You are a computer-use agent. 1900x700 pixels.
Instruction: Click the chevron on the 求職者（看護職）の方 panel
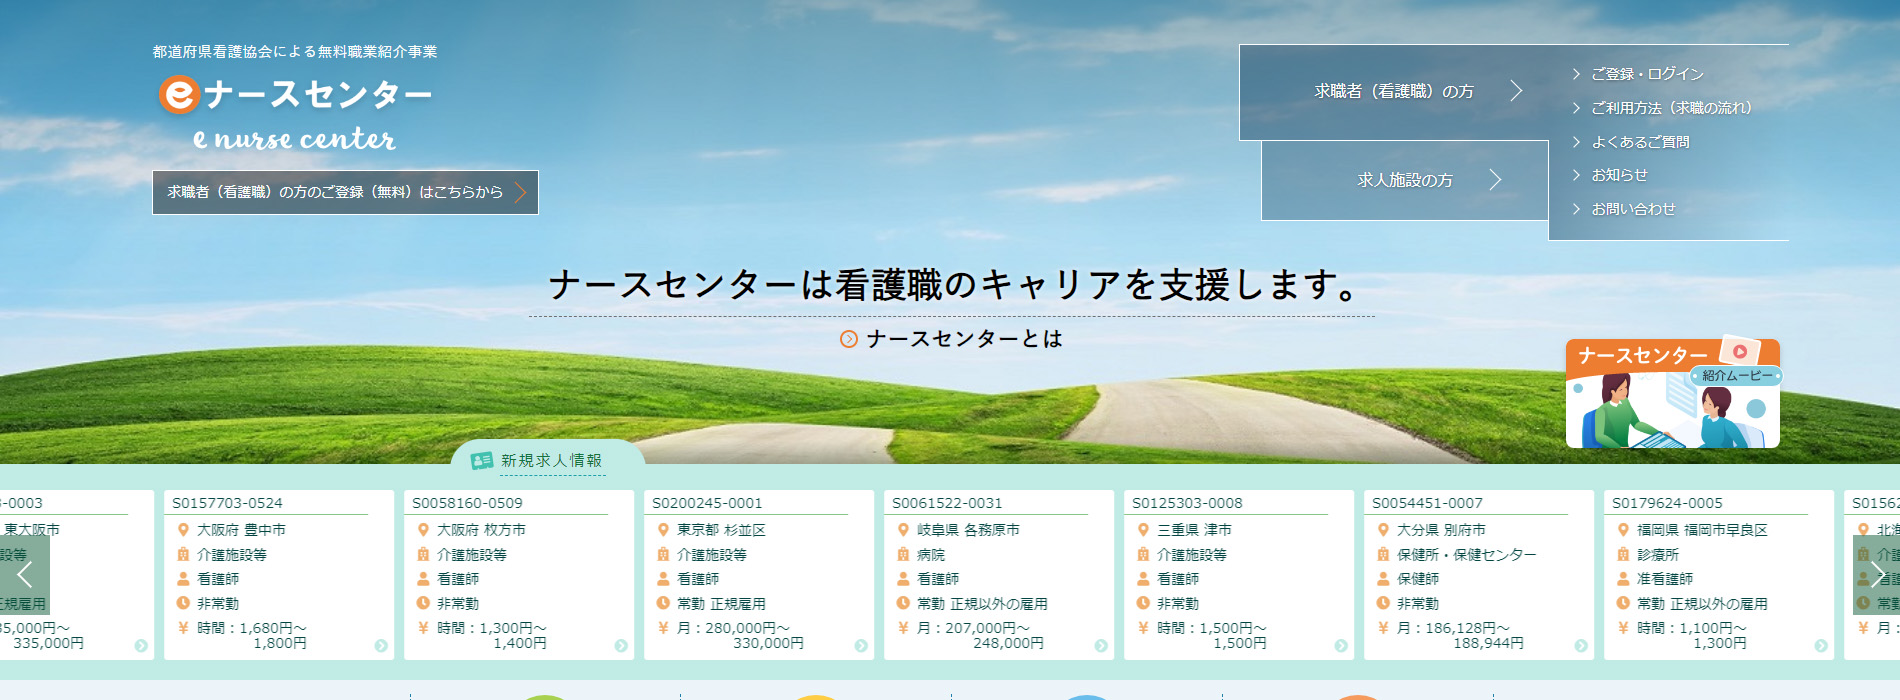tap(1516, 91)
